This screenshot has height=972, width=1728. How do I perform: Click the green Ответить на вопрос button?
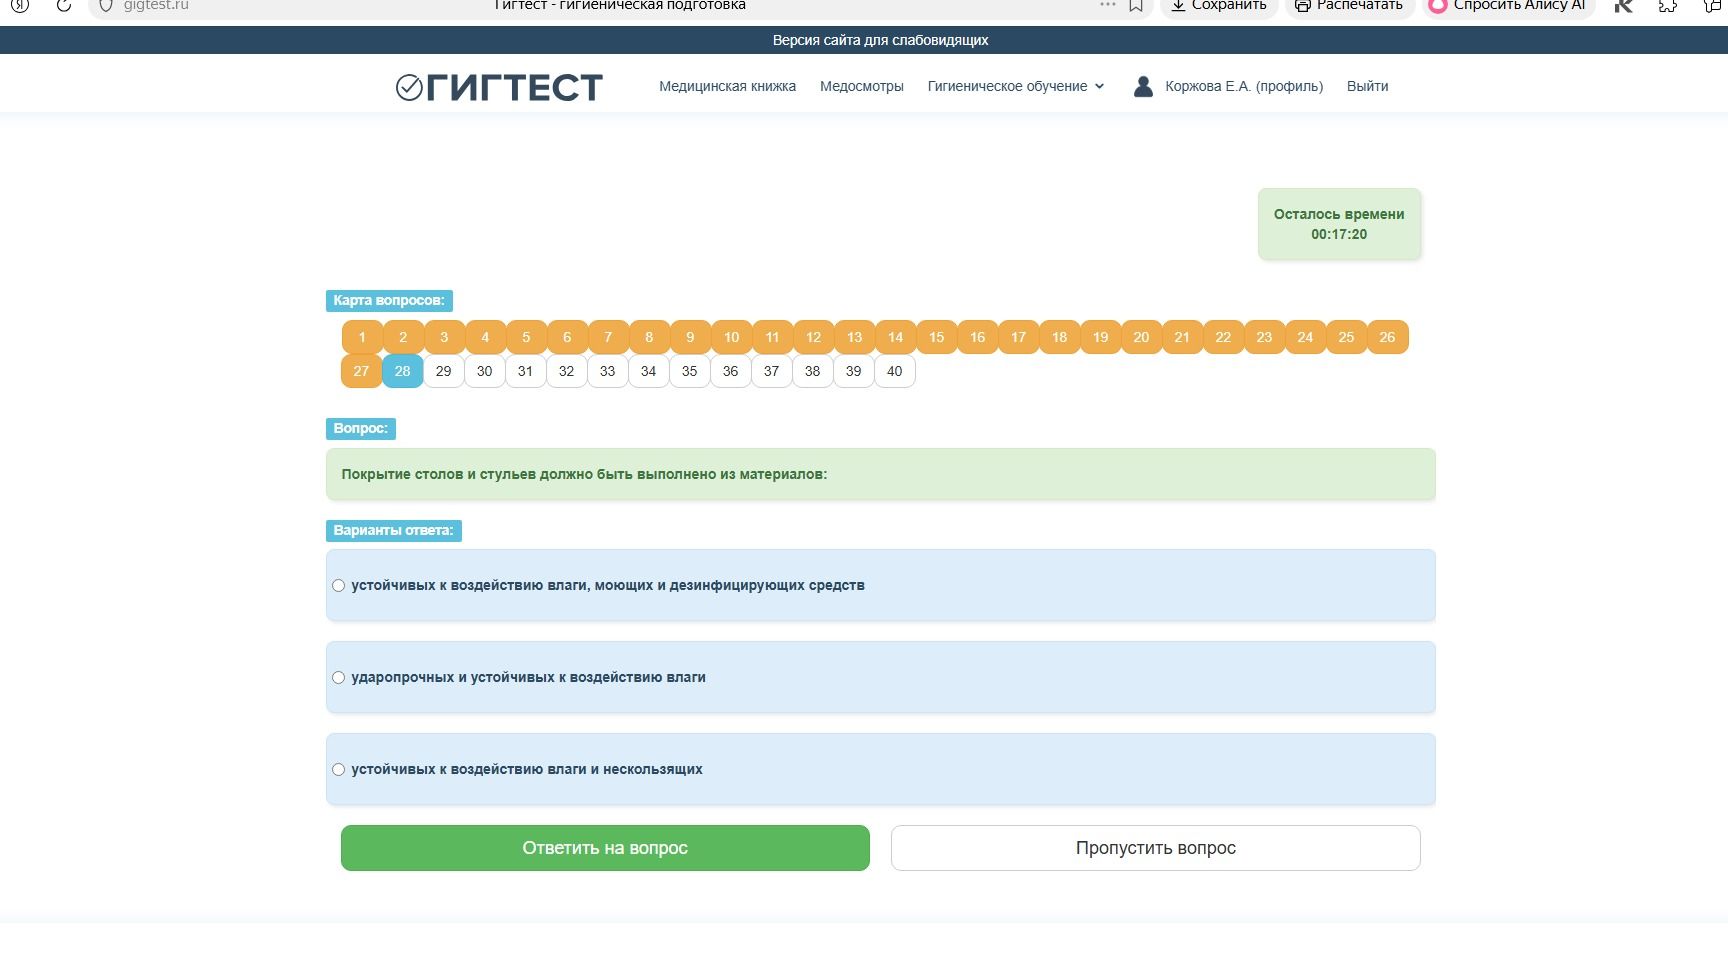pos(605,848)
